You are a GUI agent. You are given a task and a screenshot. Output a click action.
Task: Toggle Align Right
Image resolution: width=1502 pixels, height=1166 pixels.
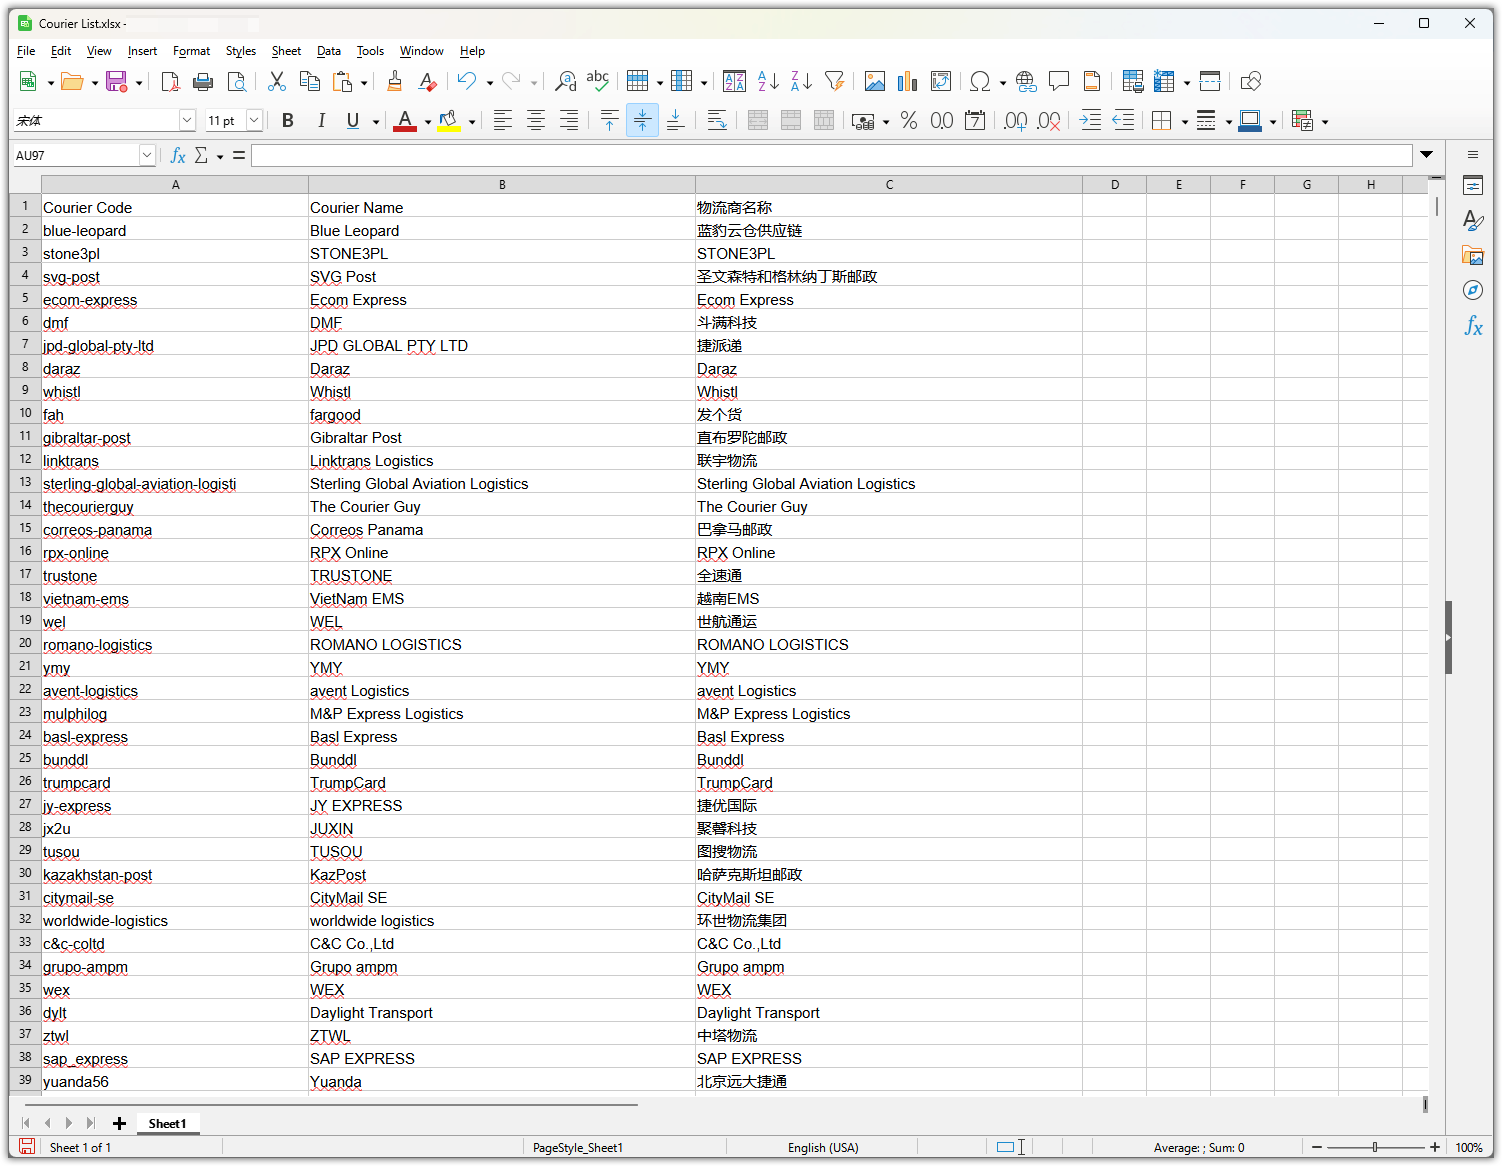pos(569,121)
